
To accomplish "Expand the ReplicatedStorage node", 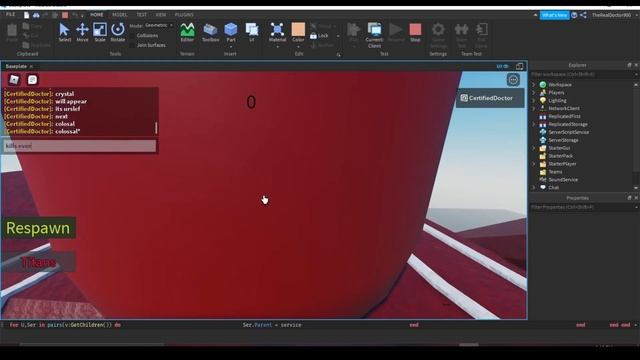I will click(x=534, y=124).
